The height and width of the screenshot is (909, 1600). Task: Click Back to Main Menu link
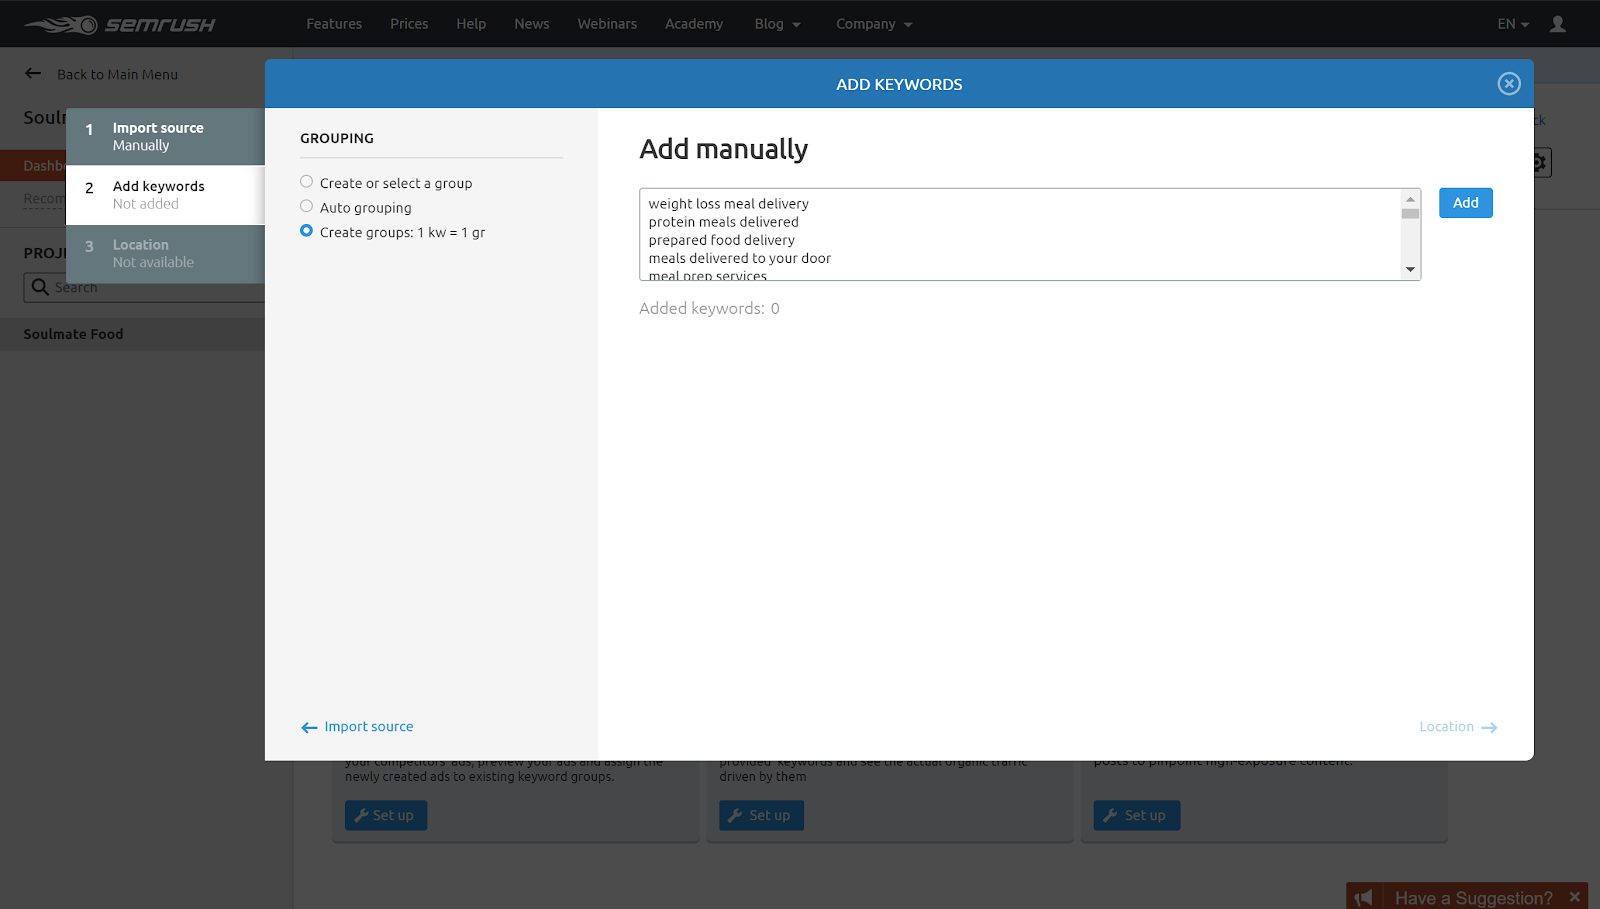[117, 74]
